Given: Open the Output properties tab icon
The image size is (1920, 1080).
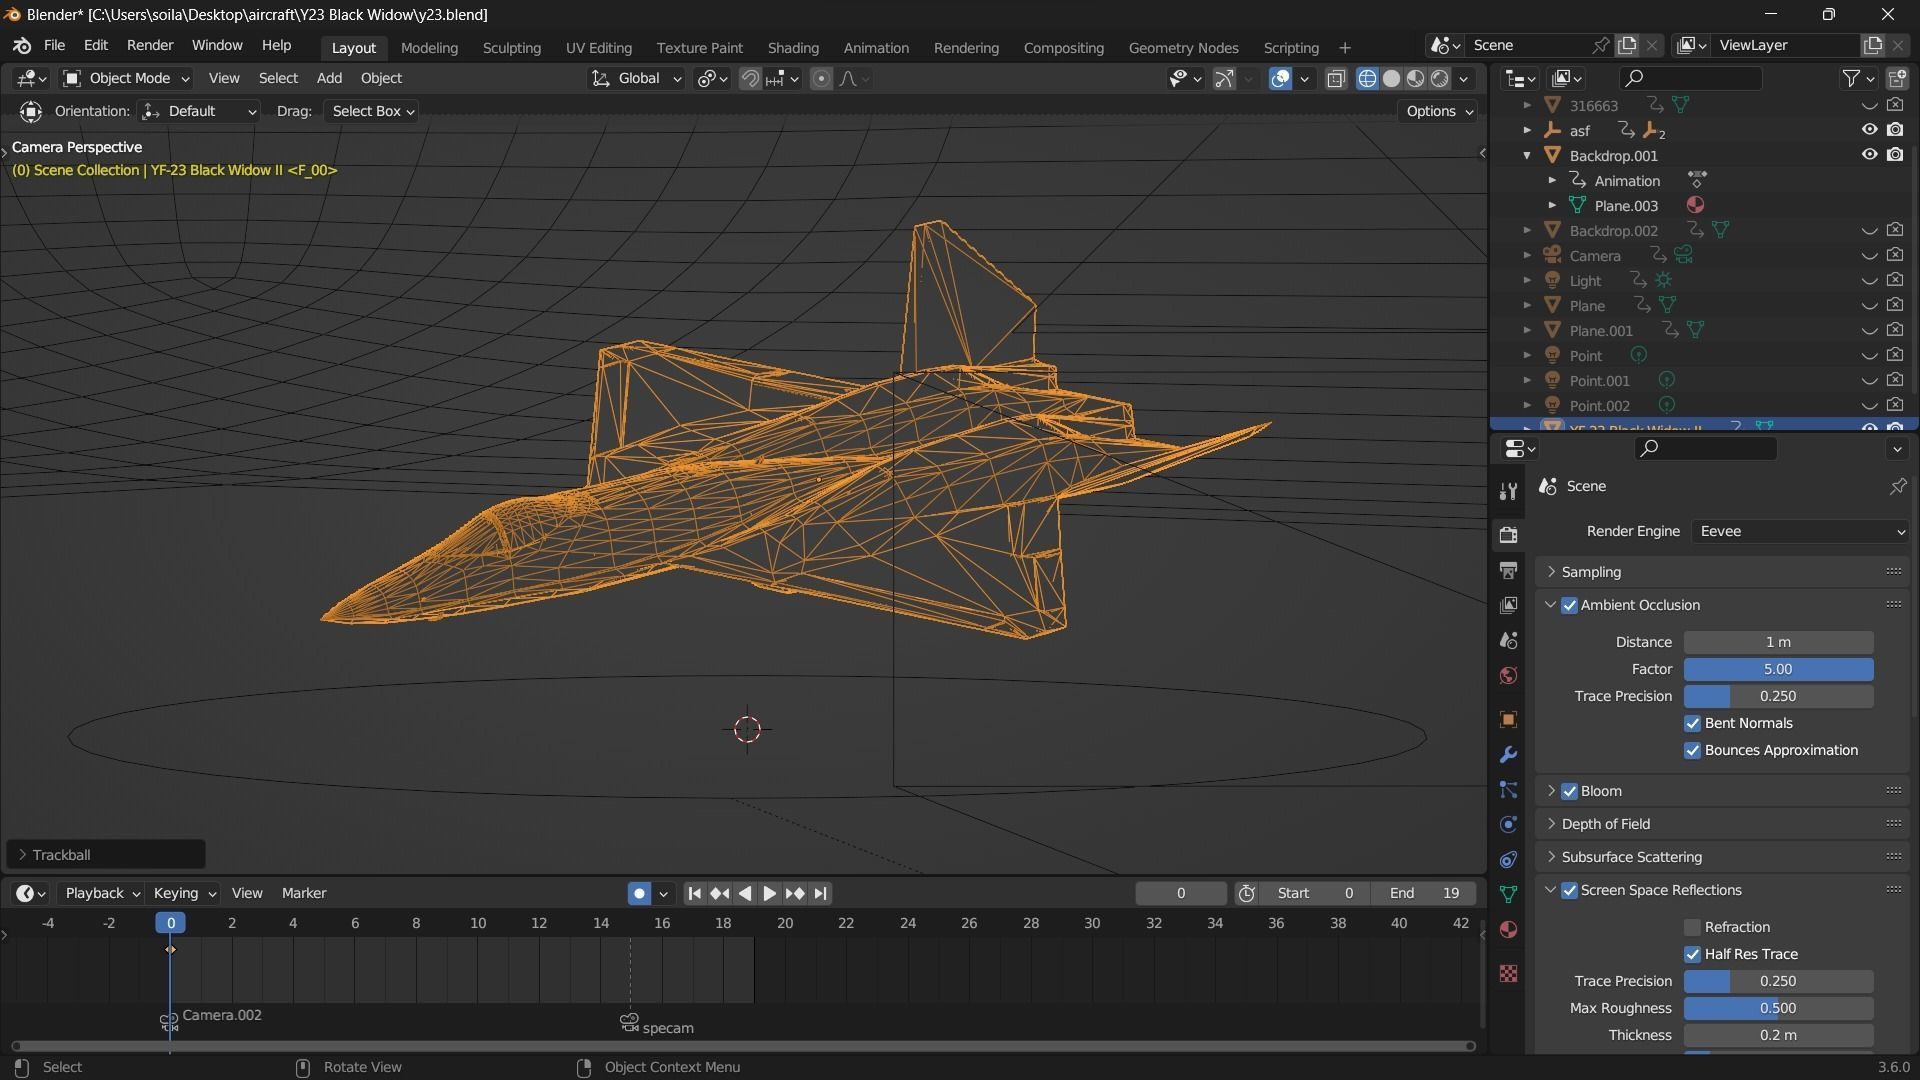Looking at the screenshot, I should tap(1508, 570).
